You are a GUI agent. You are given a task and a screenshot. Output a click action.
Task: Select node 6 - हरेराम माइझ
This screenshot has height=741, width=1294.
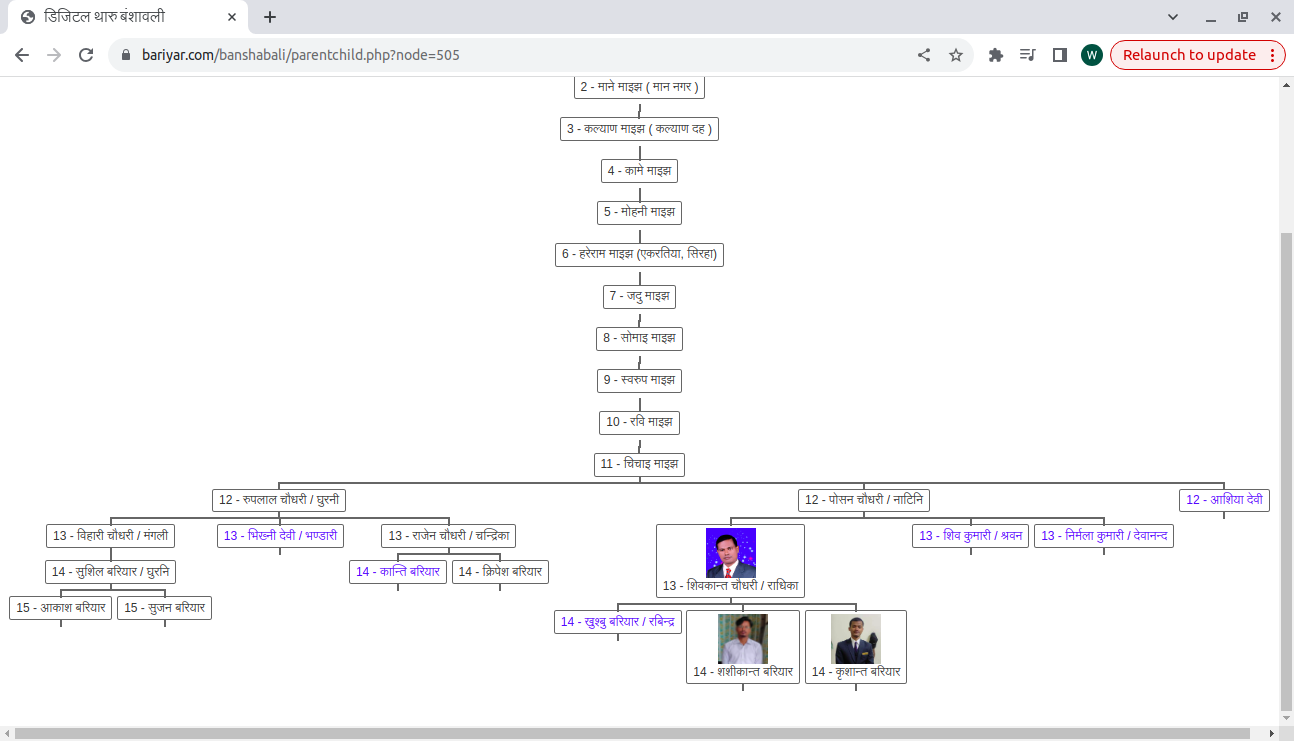[x=640, y=254]
